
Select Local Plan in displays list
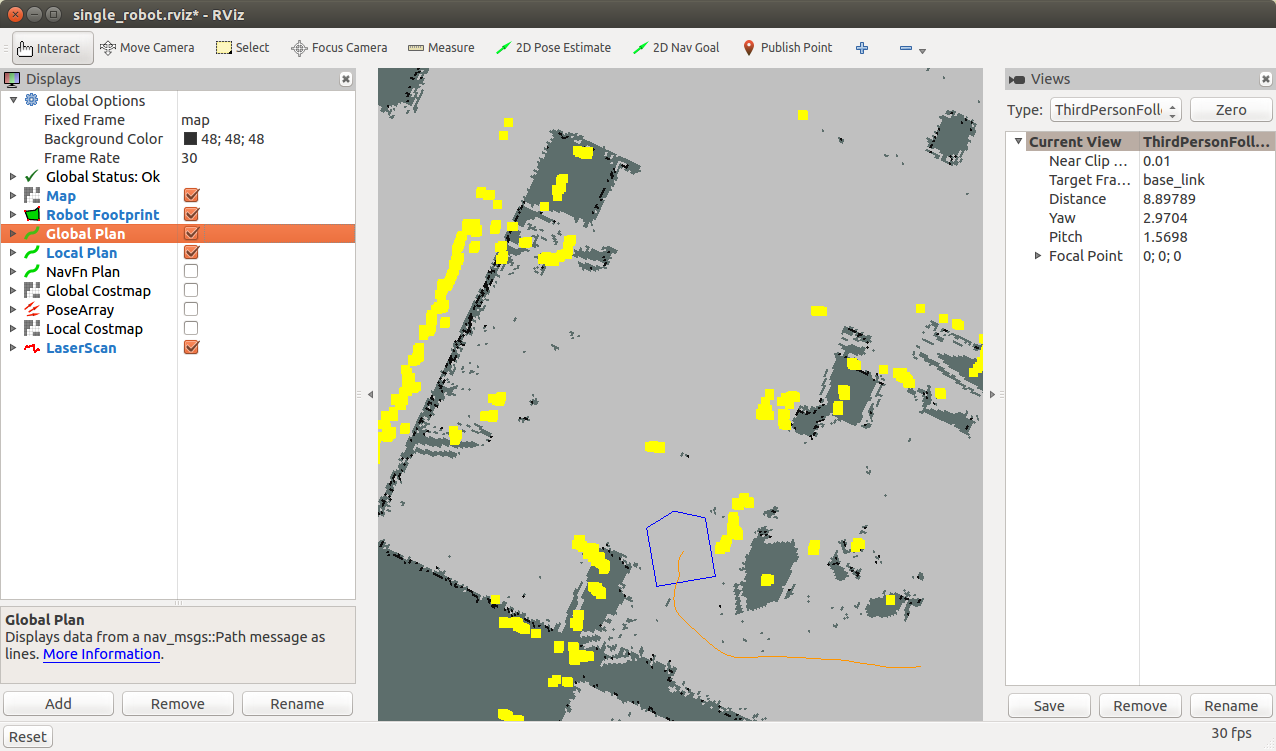81,253
